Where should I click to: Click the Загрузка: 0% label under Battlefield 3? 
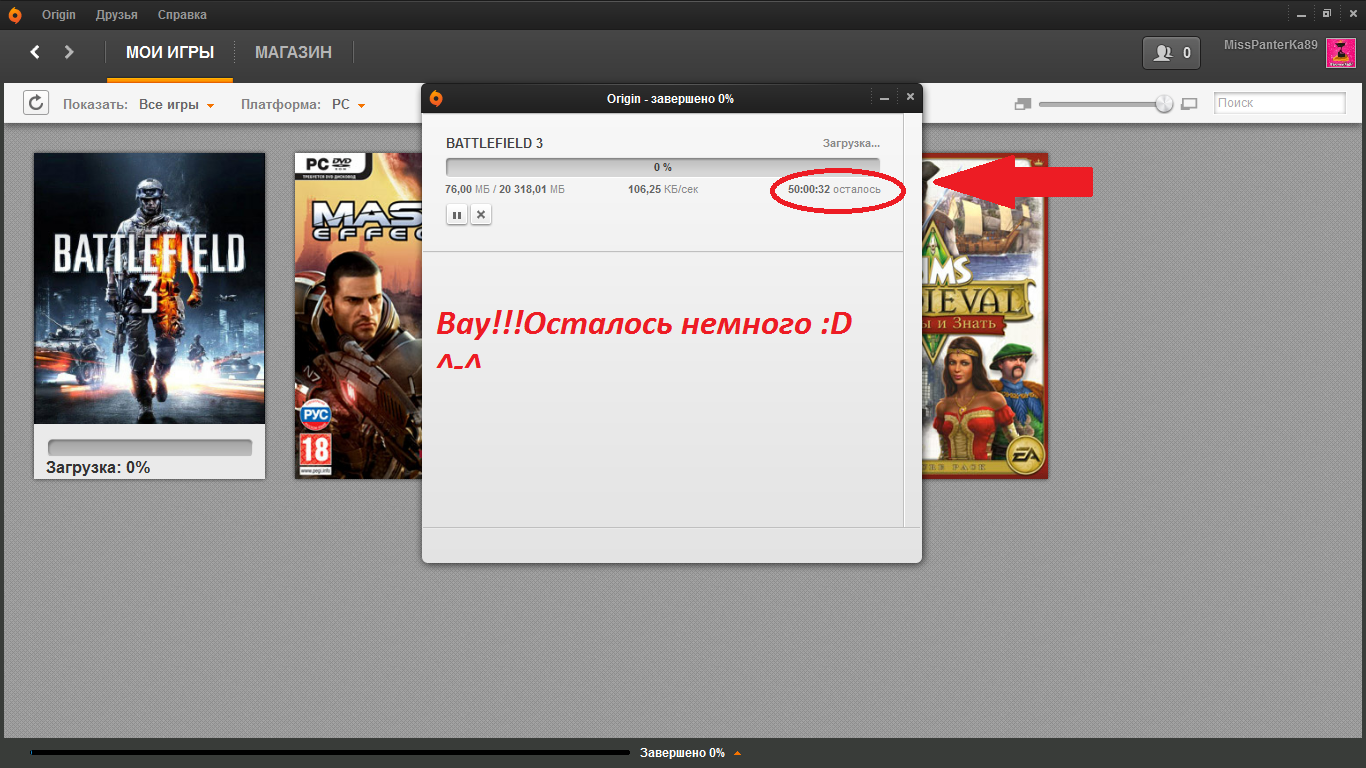click(x=98, y=467)
